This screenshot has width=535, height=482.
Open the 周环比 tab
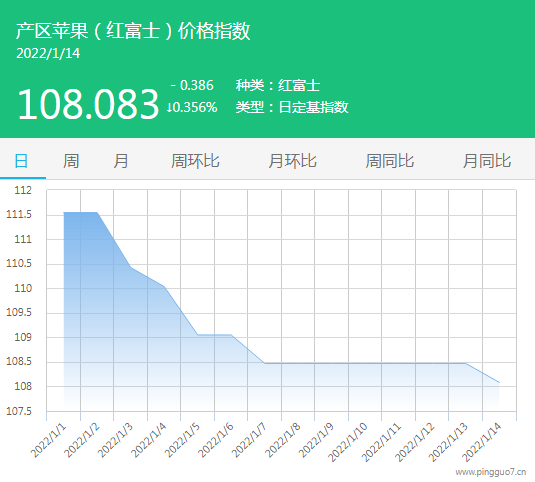click(195, 161)
